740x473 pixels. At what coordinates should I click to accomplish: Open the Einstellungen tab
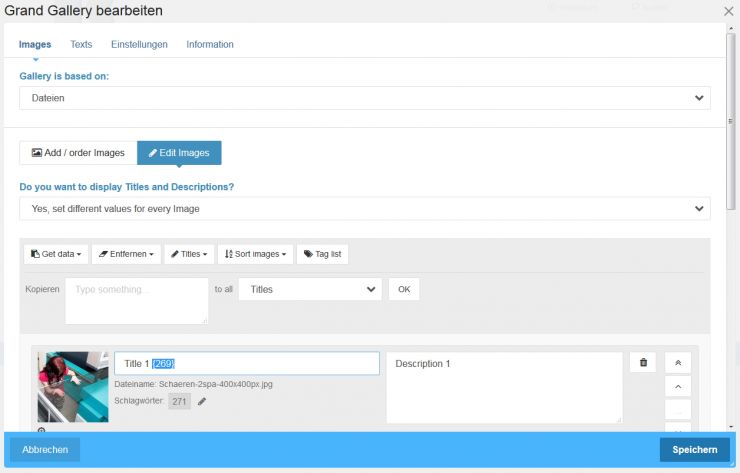click(139, 44)
